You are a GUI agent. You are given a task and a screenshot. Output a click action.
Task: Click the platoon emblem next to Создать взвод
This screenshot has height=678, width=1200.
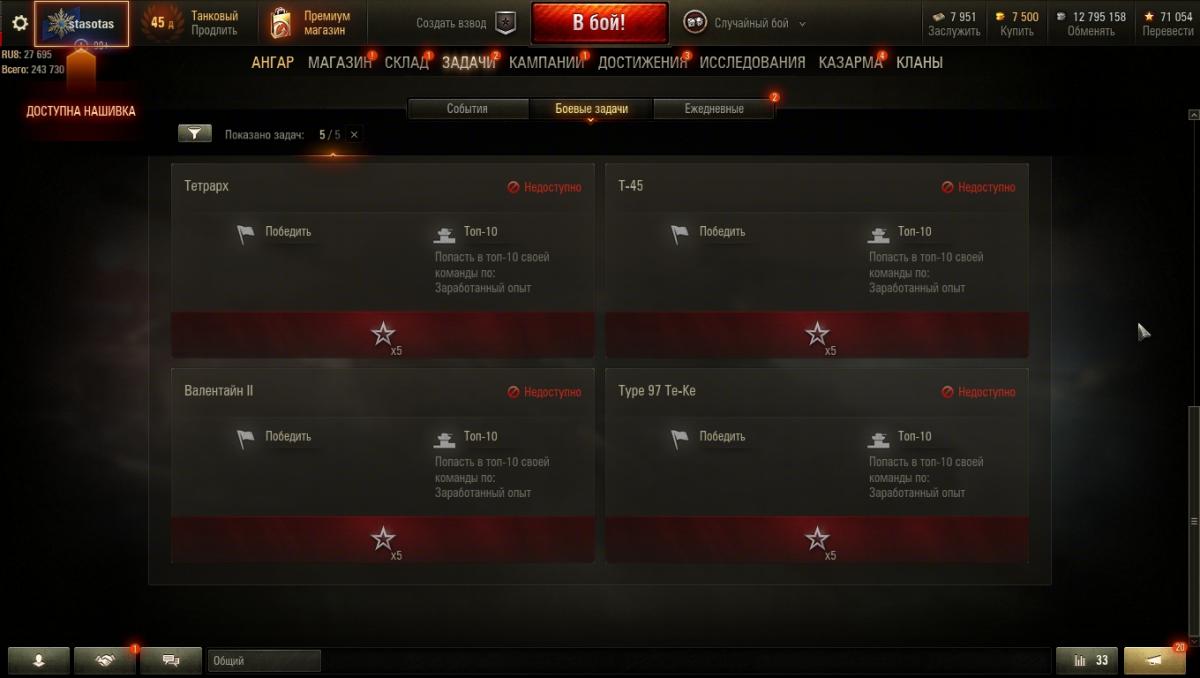tap(506, 23)
